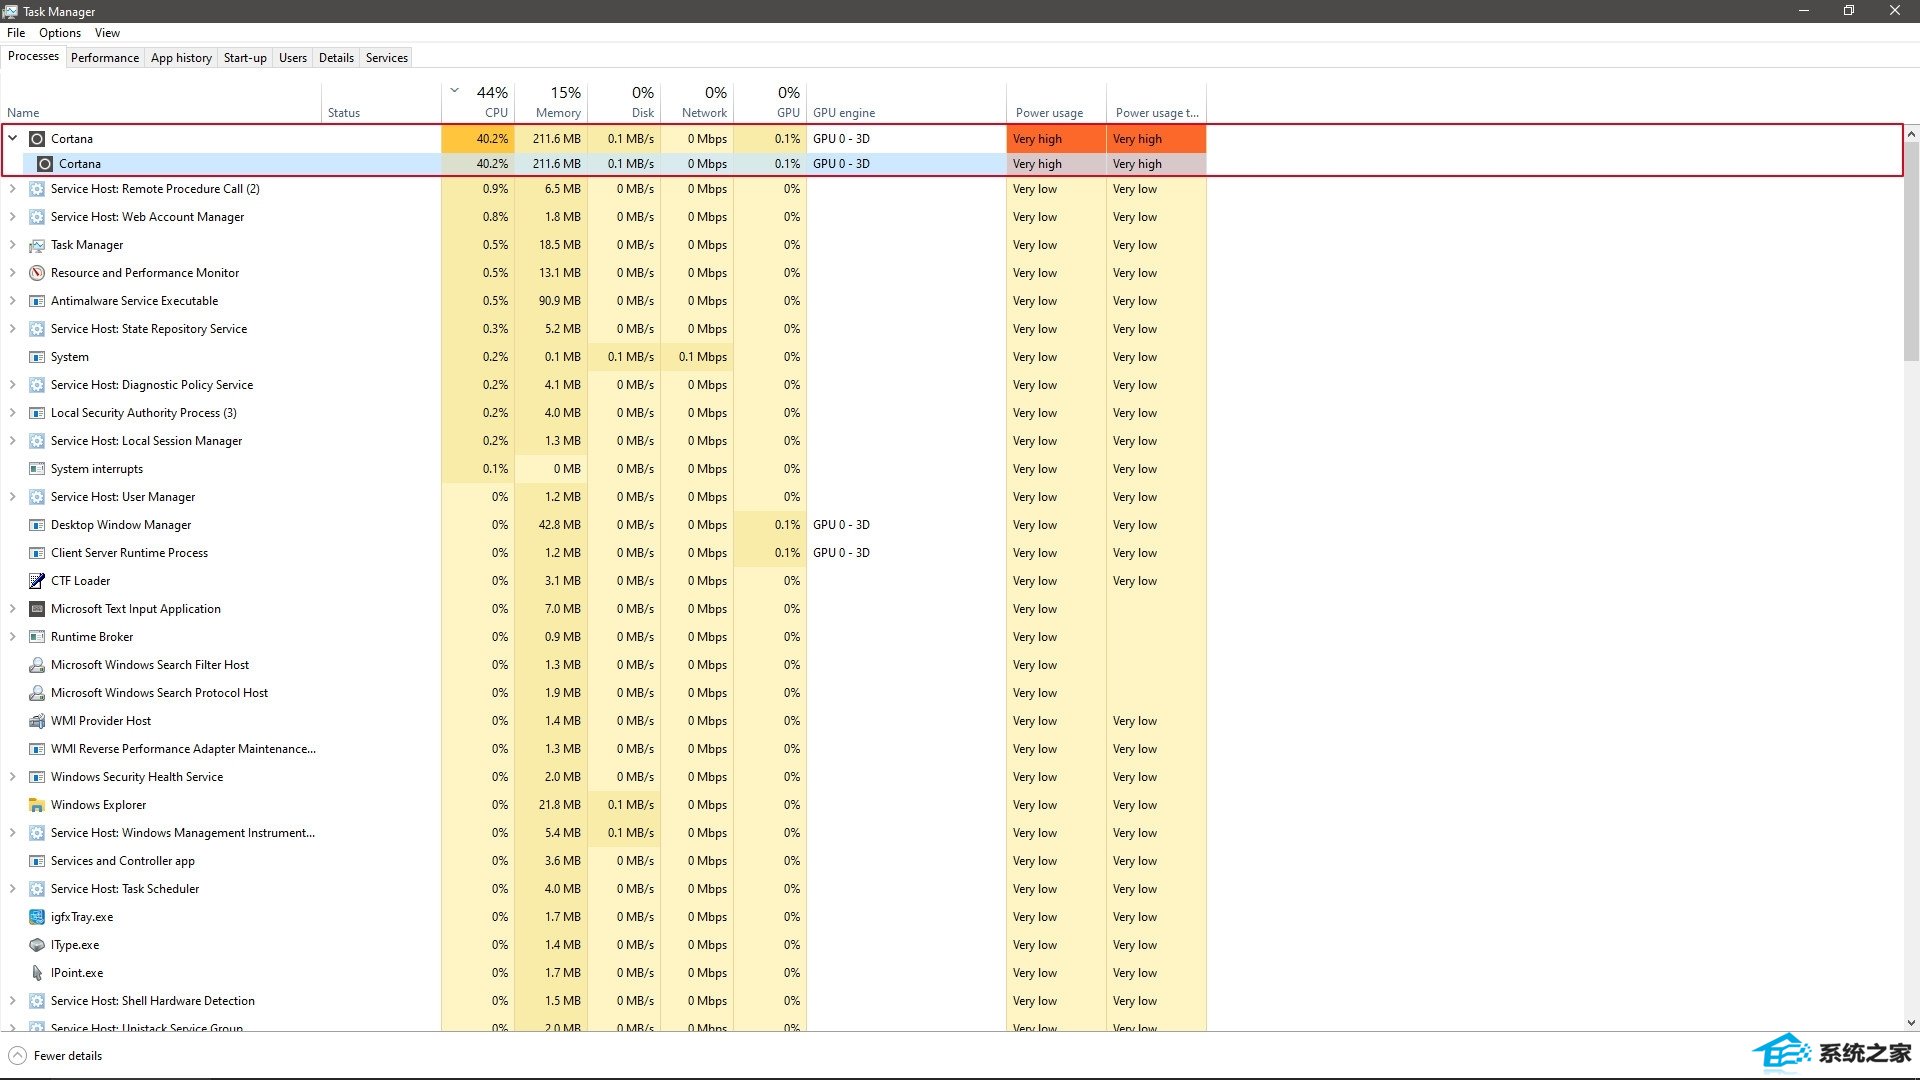Click the IPoint.exe mouse icon

pyautogui.click(x=37, y=973)
